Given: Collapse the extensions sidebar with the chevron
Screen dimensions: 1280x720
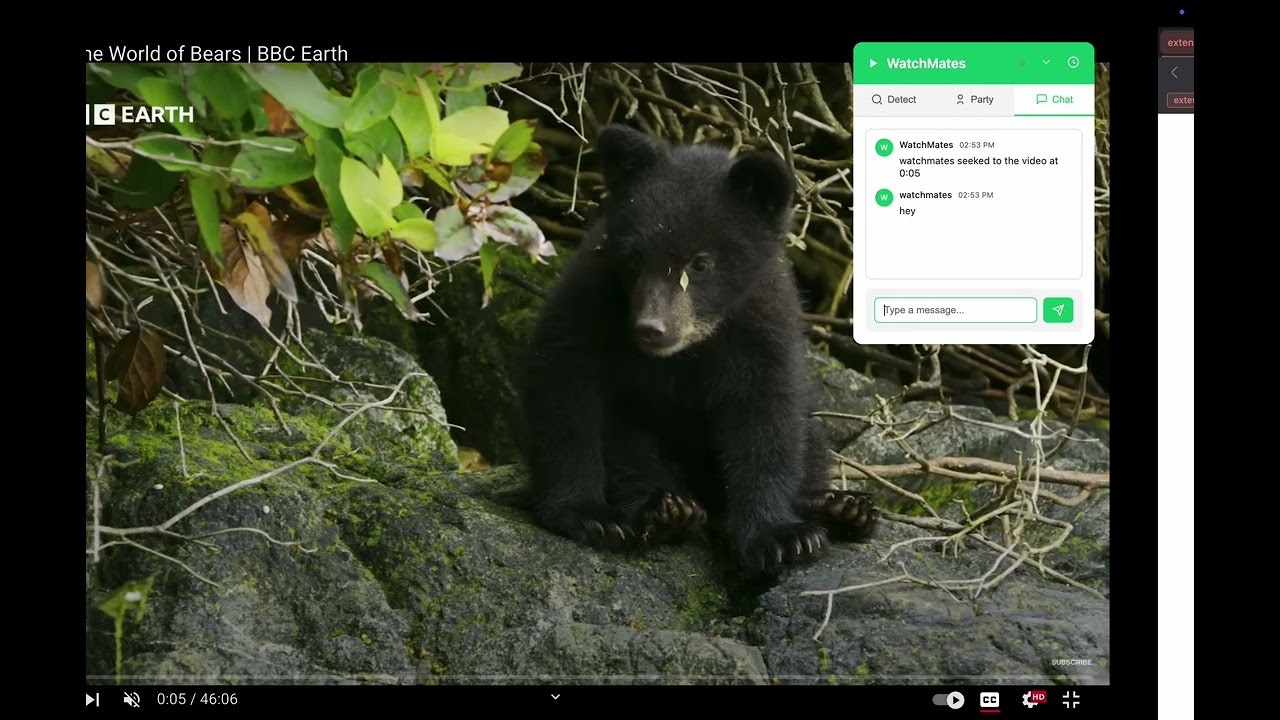Looking at the screenshot, I should click(x=1174, y=72).
